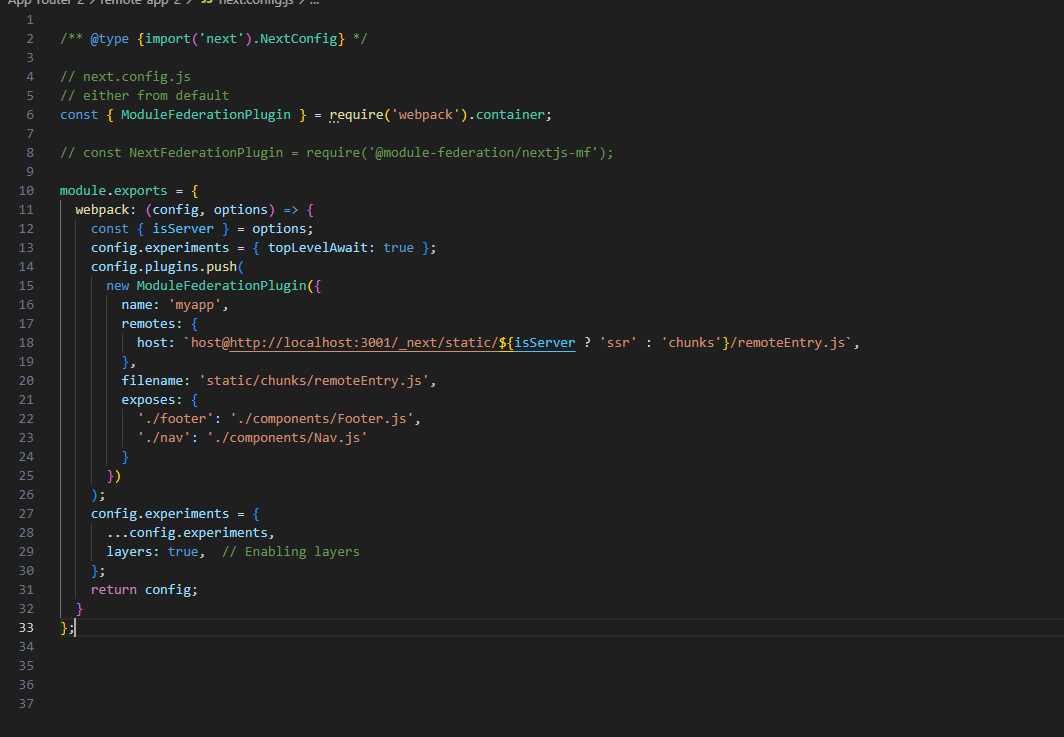Click 'ModuleFederationPlugin' constructor on line 15

coord(221,286)
